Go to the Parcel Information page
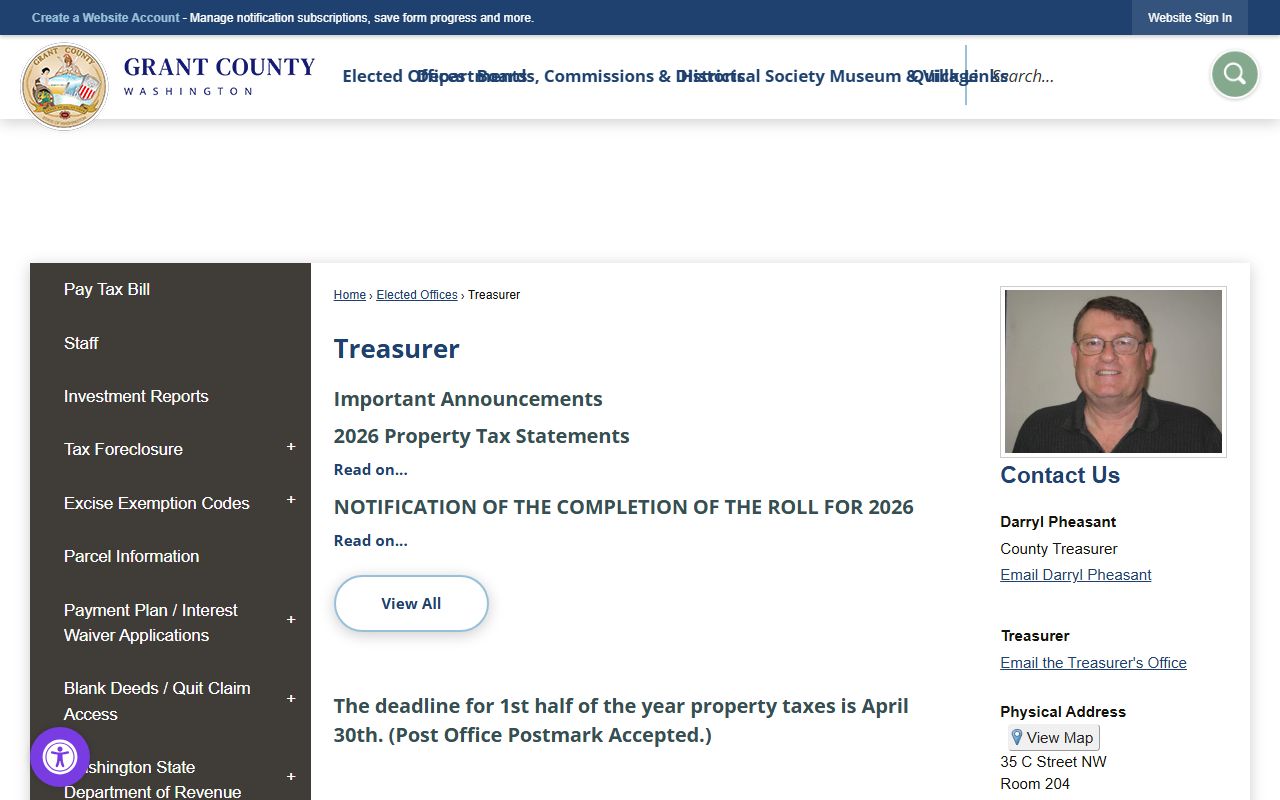Viewport: 1280px width, 800px height. (131, 556)
